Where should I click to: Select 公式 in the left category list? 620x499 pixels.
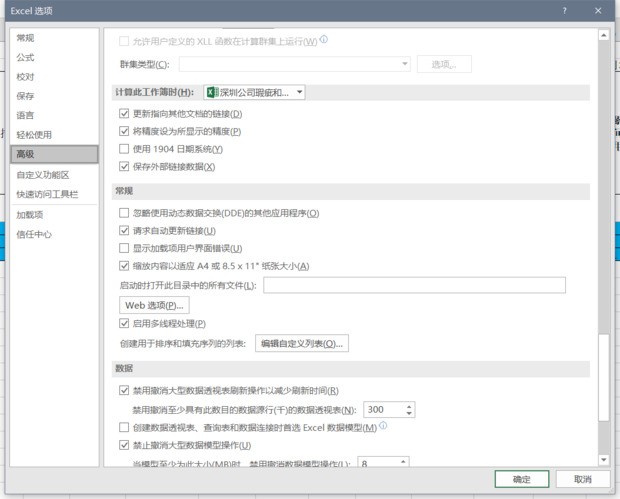click(x=25, y=57)
